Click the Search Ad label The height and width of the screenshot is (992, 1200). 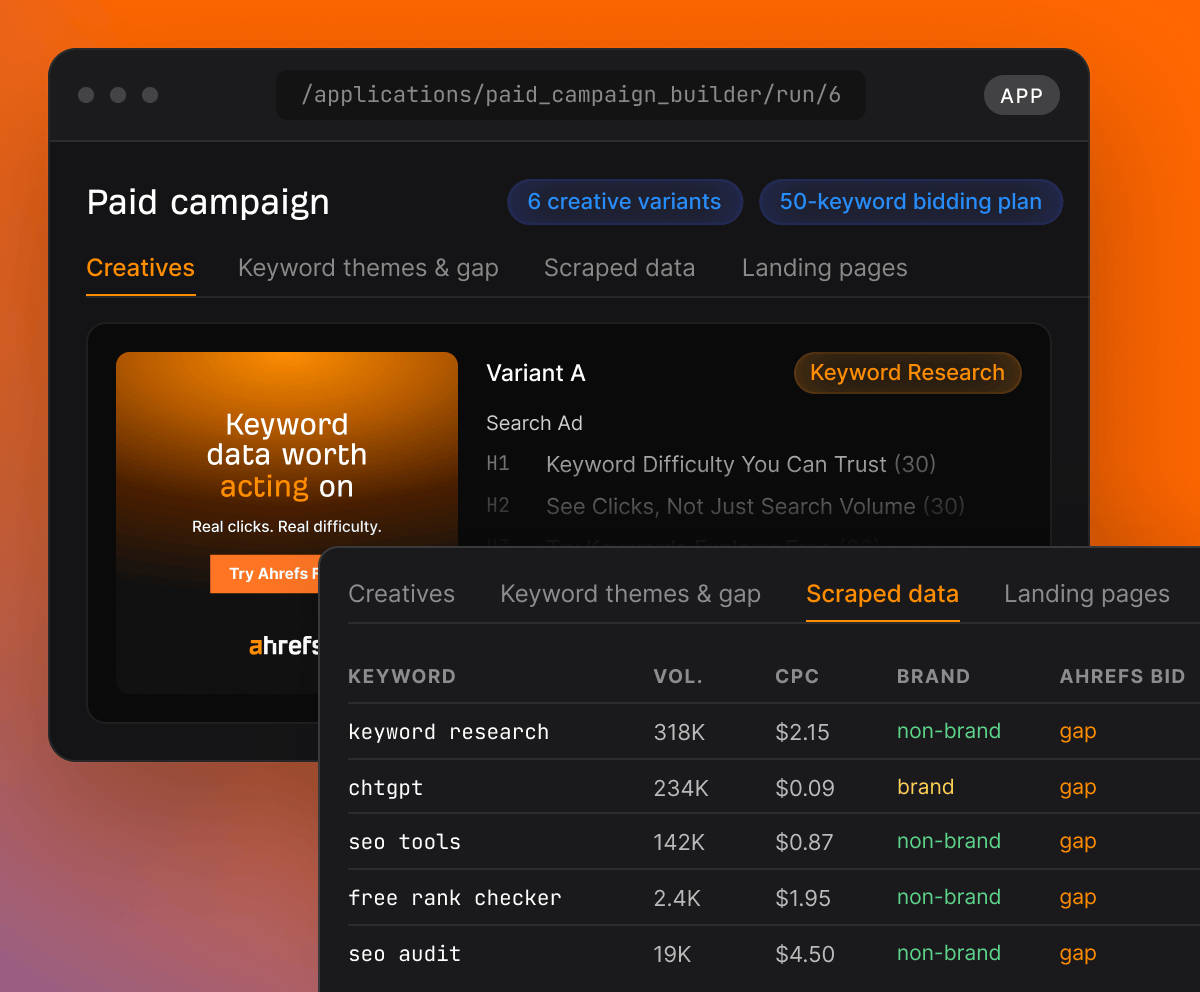[x=534, y=424]
